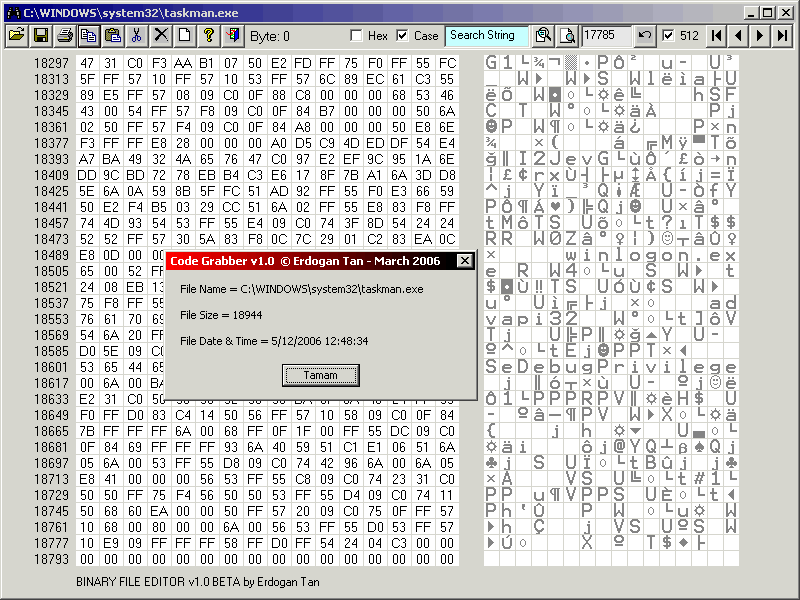Create a new blank file via page icon
This screenshot has width=800, height=600.
pyautogui.click(x=185, y=35)
